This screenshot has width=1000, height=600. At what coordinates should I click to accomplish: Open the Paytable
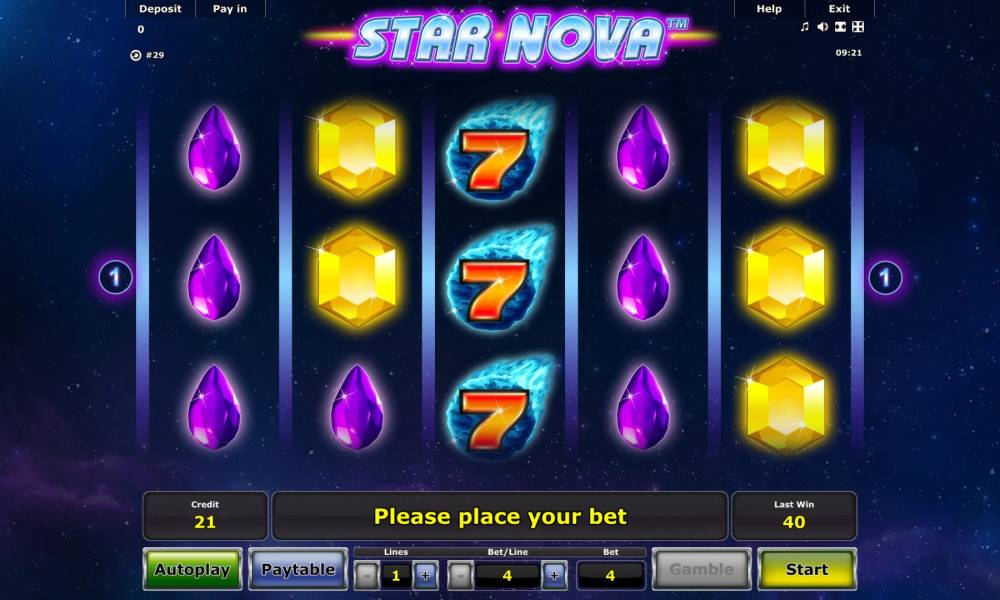(298, 569)
